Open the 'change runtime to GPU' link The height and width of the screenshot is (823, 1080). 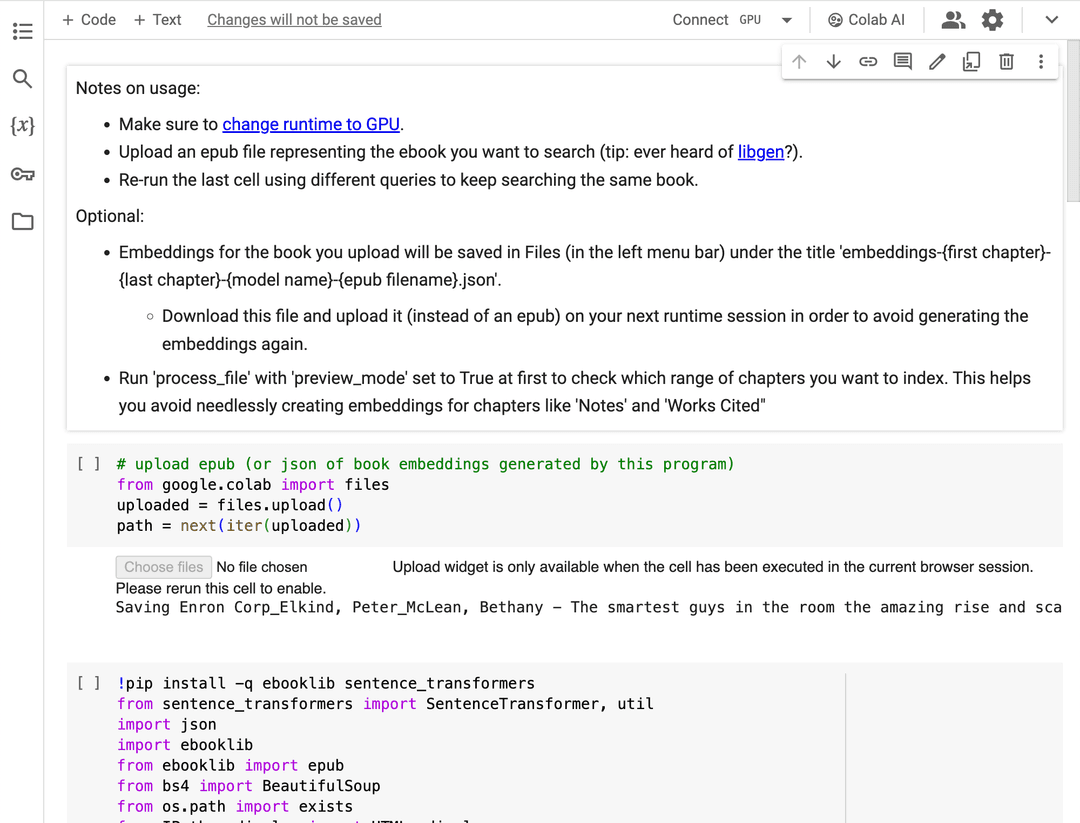point(311,124)
